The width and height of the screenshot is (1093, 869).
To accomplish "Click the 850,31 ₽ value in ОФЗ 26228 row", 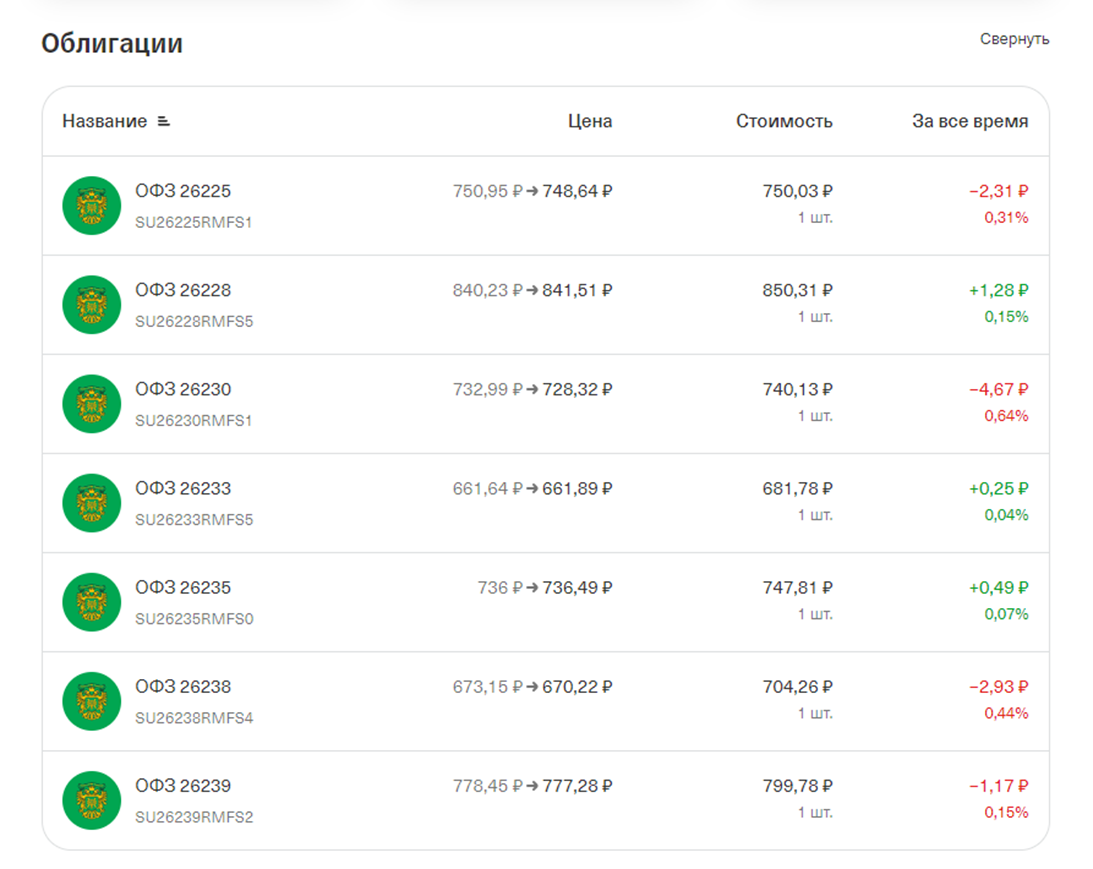I will click(797, 290).
